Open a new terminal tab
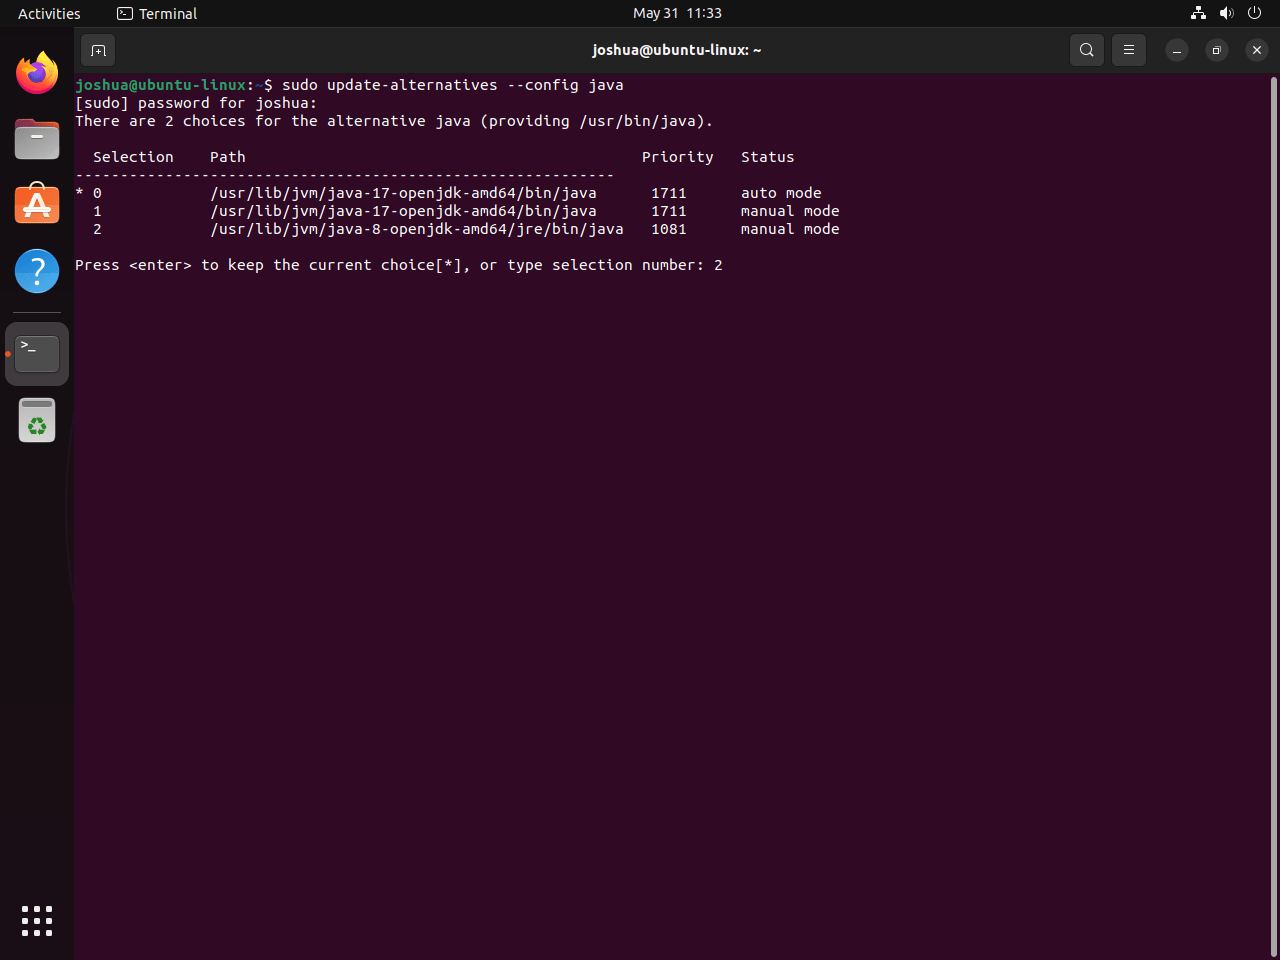 (97, 49)
